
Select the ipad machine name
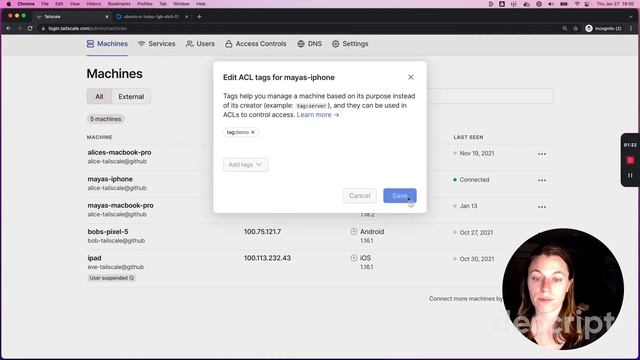[x=94, y=258]
